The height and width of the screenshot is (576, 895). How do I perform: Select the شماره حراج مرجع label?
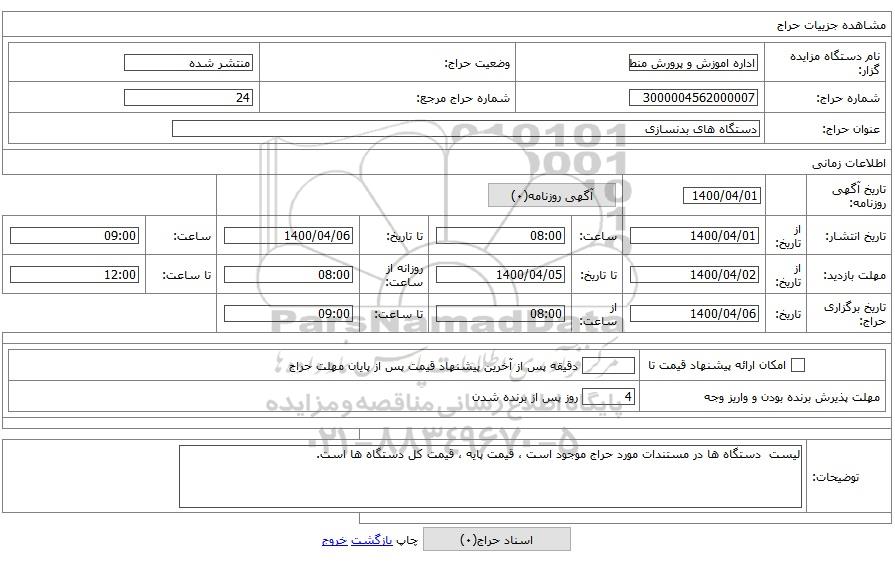click(x=463, y=98)
